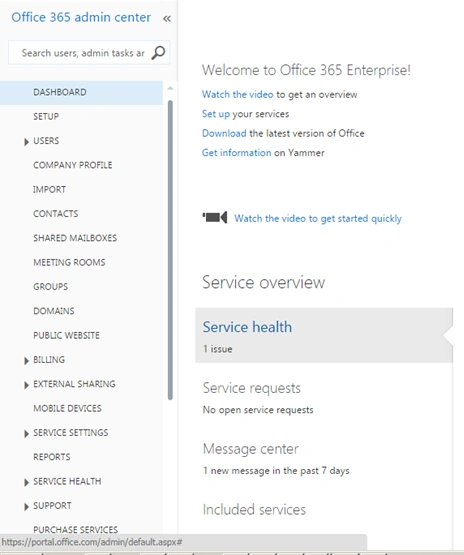Expand the SUPPORT section arrow
The width and height of the screenshot is (464, 555).
click(x=26, y=507)
